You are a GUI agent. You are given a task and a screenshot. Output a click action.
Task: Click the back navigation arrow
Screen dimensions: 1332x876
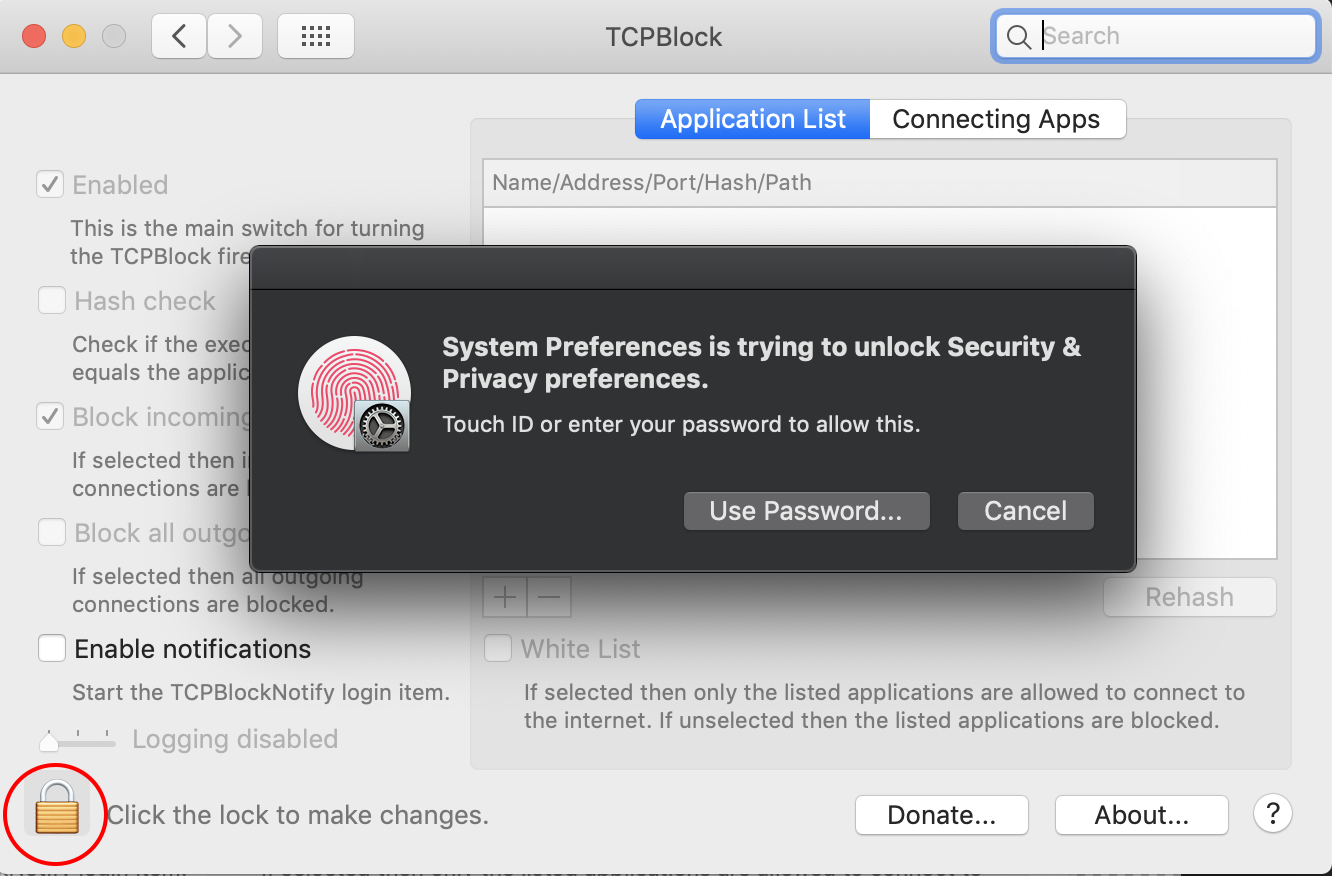[x=178, y=35]
